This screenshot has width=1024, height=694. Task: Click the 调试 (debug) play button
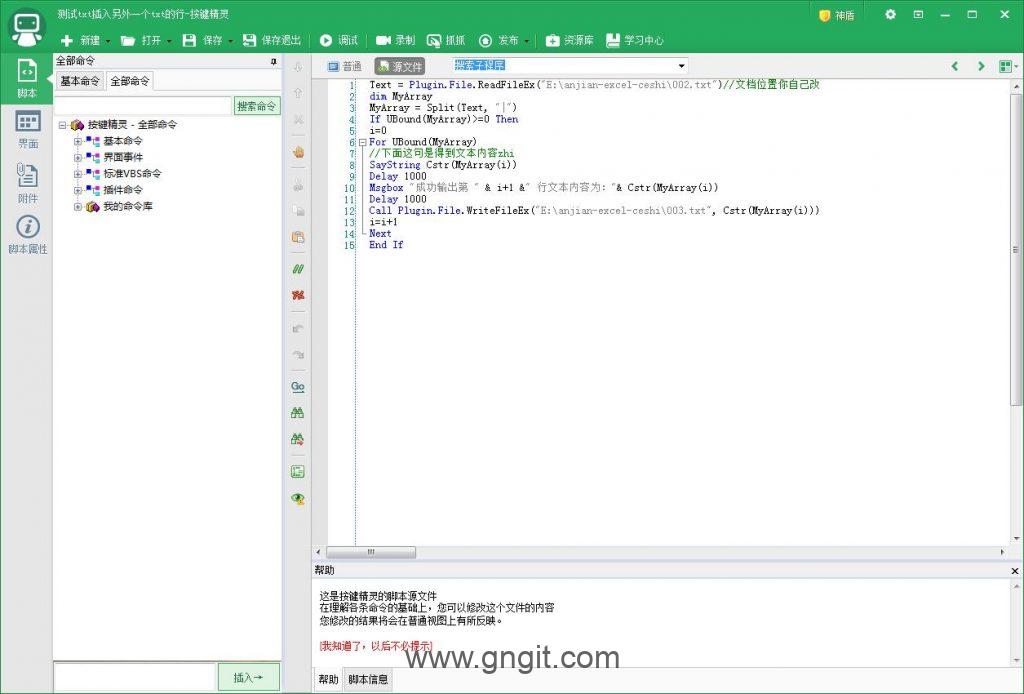tap(339, 40)
